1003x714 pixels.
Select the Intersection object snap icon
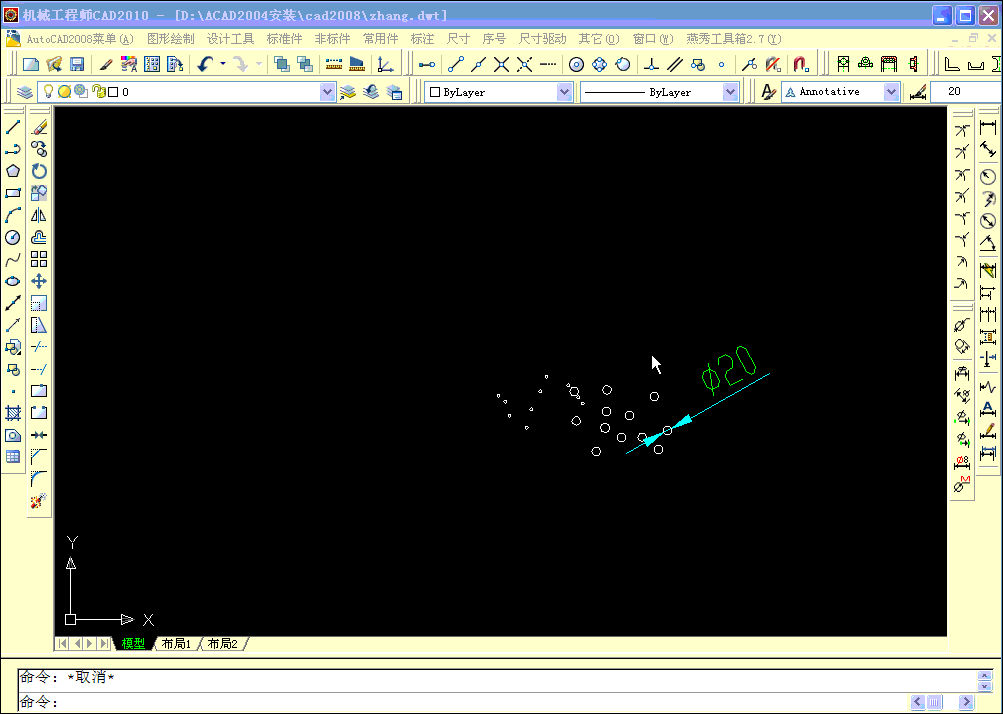502,64
